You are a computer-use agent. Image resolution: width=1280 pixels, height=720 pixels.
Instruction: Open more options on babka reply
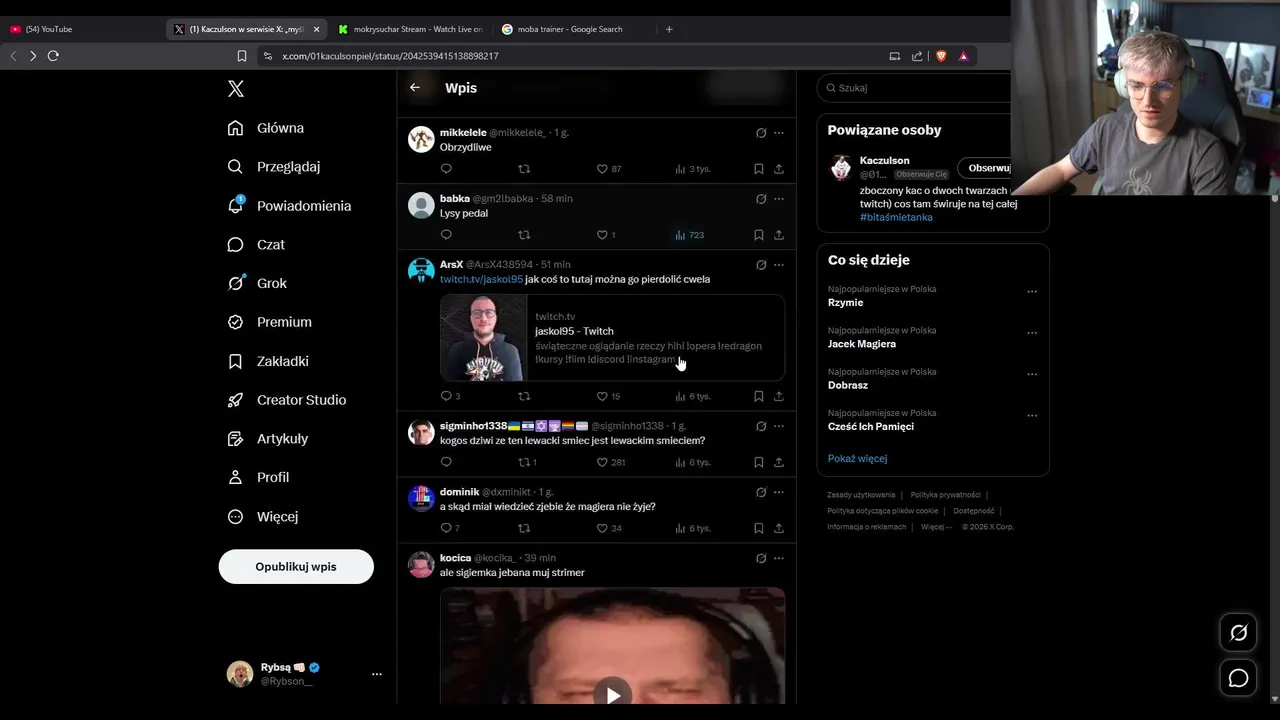779,199
